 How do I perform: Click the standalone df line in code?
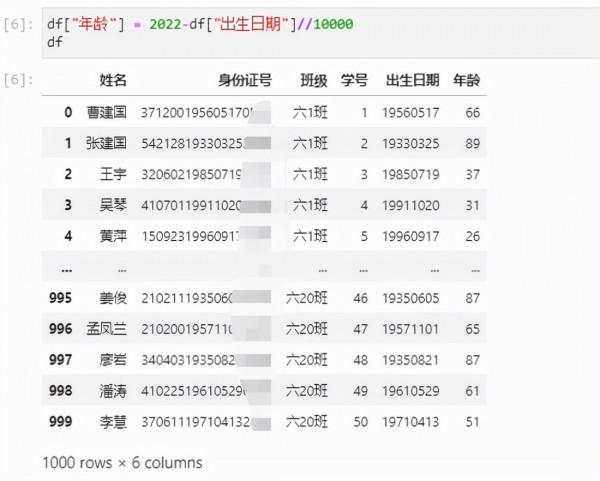tap(55, 42)
